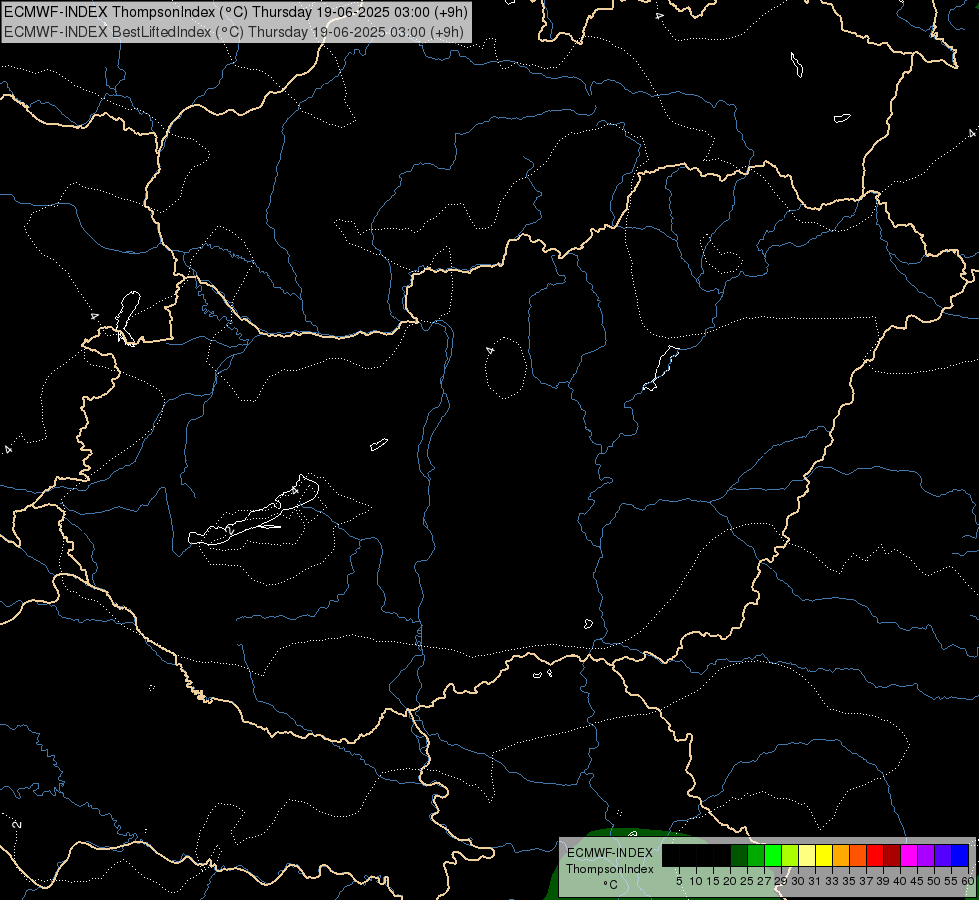Click the ThompsonIndex title line at top
979x900 pixels.
236,12
